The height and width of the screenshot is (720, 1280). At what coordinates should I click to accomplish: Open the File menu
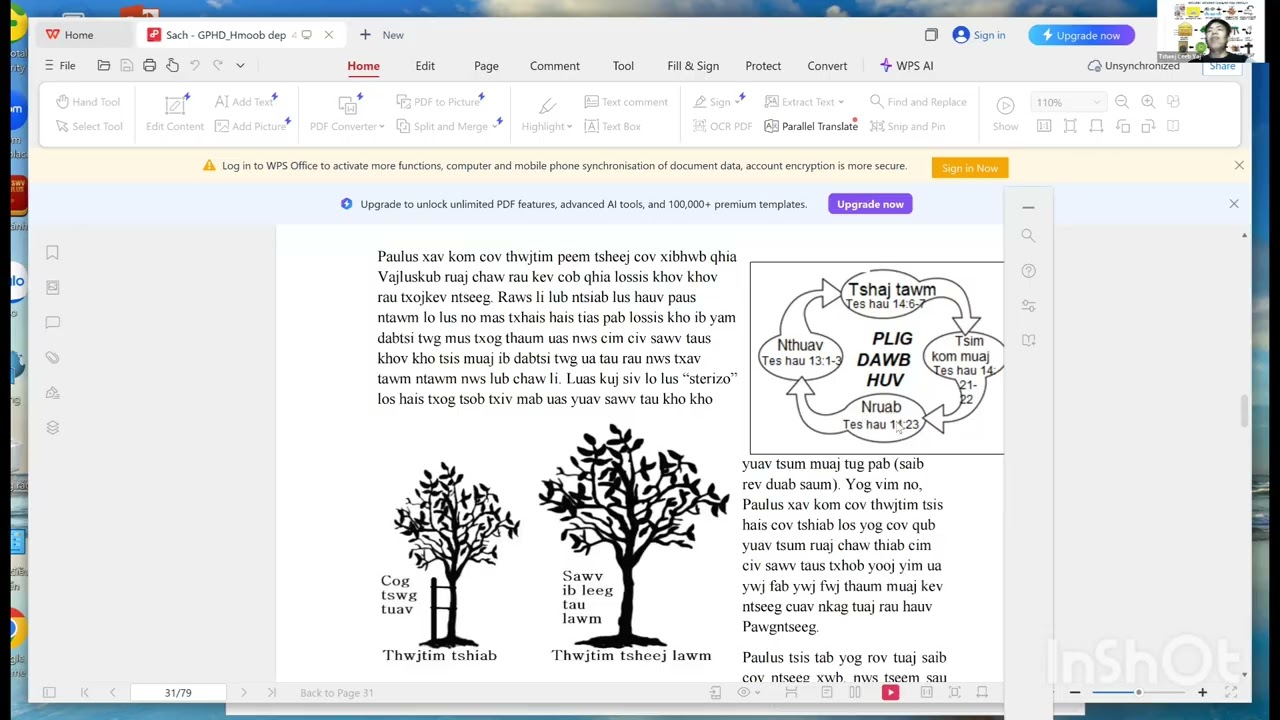[60, 65]
